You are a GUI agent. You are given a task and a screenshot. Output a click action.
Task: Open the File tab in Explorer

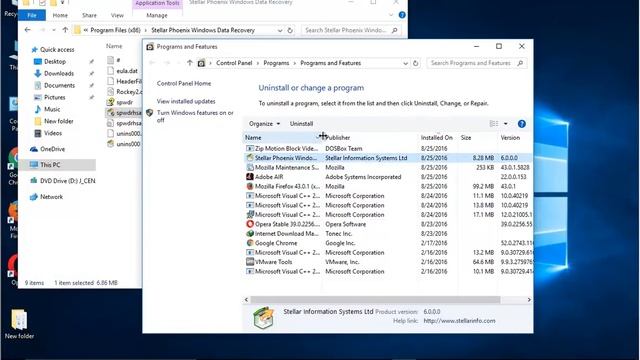[x=32, y=15]
